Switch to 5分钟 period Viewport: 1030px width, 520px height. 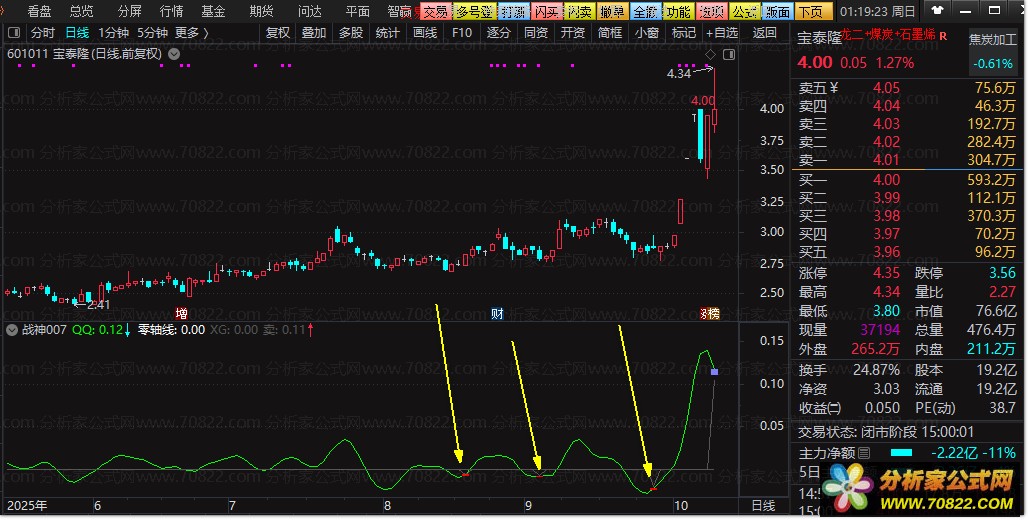pos(152,32)
